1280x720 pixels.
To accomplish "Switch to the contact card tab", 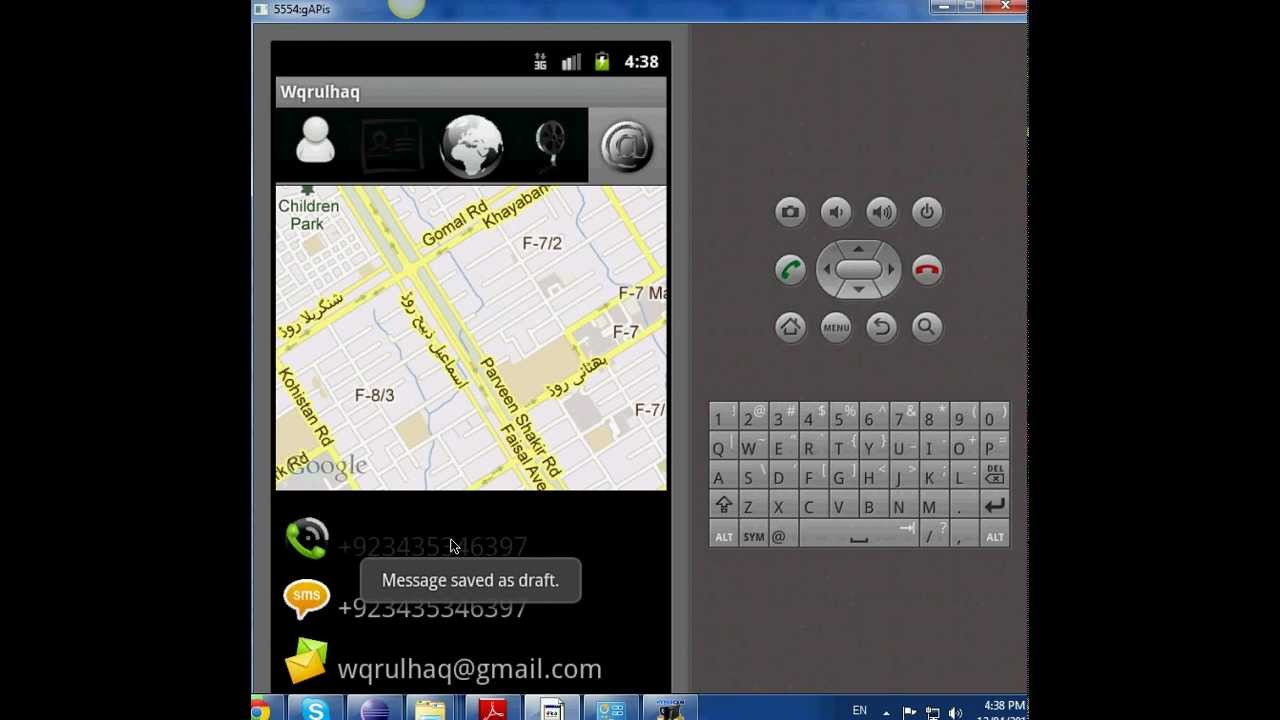I will [x=392, y=146].
